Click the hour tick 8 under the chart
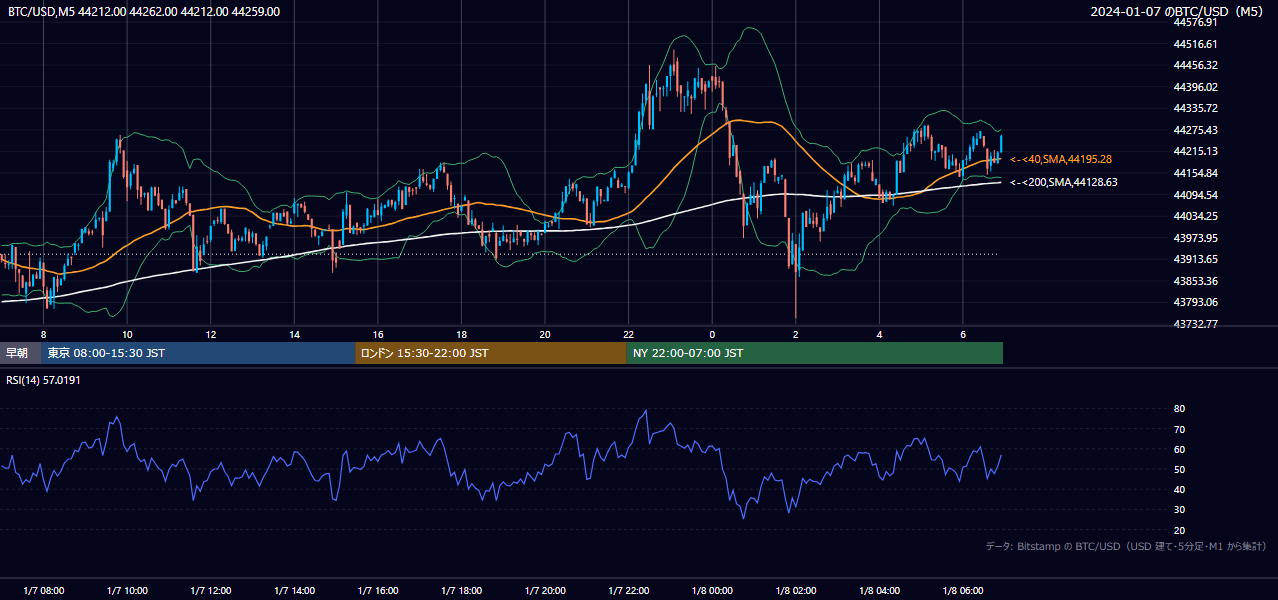 coord(44,334)
